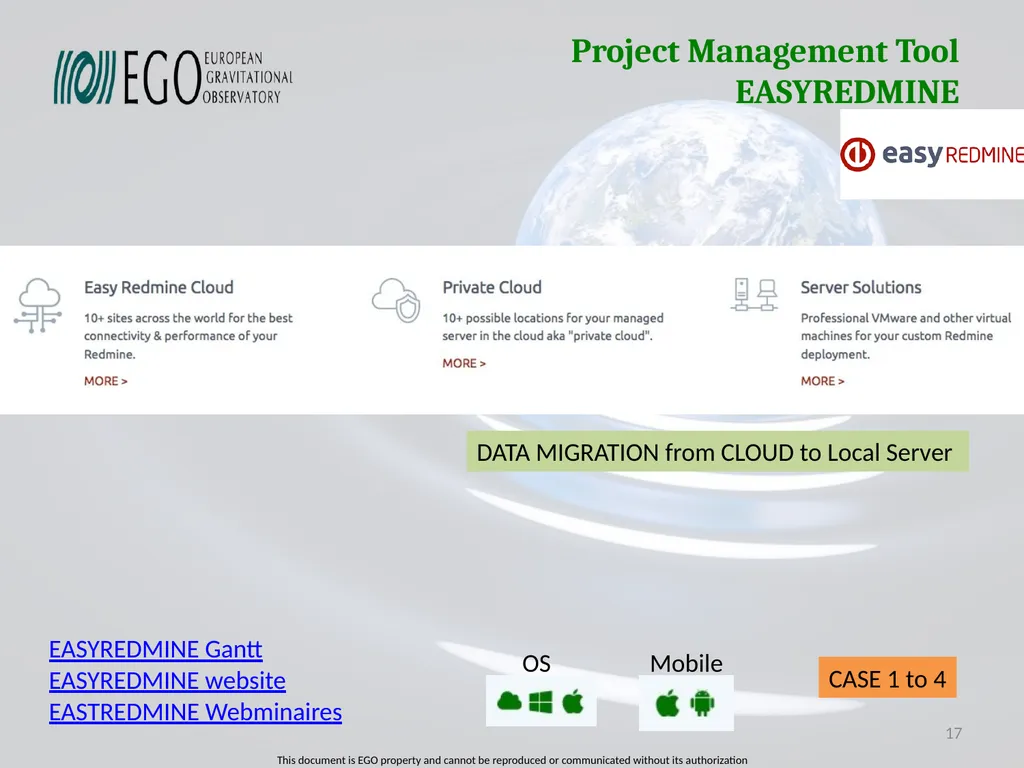This screenshot has height=768, width=1024.
Task: Click the Mobile label
Action: point(686,664)
